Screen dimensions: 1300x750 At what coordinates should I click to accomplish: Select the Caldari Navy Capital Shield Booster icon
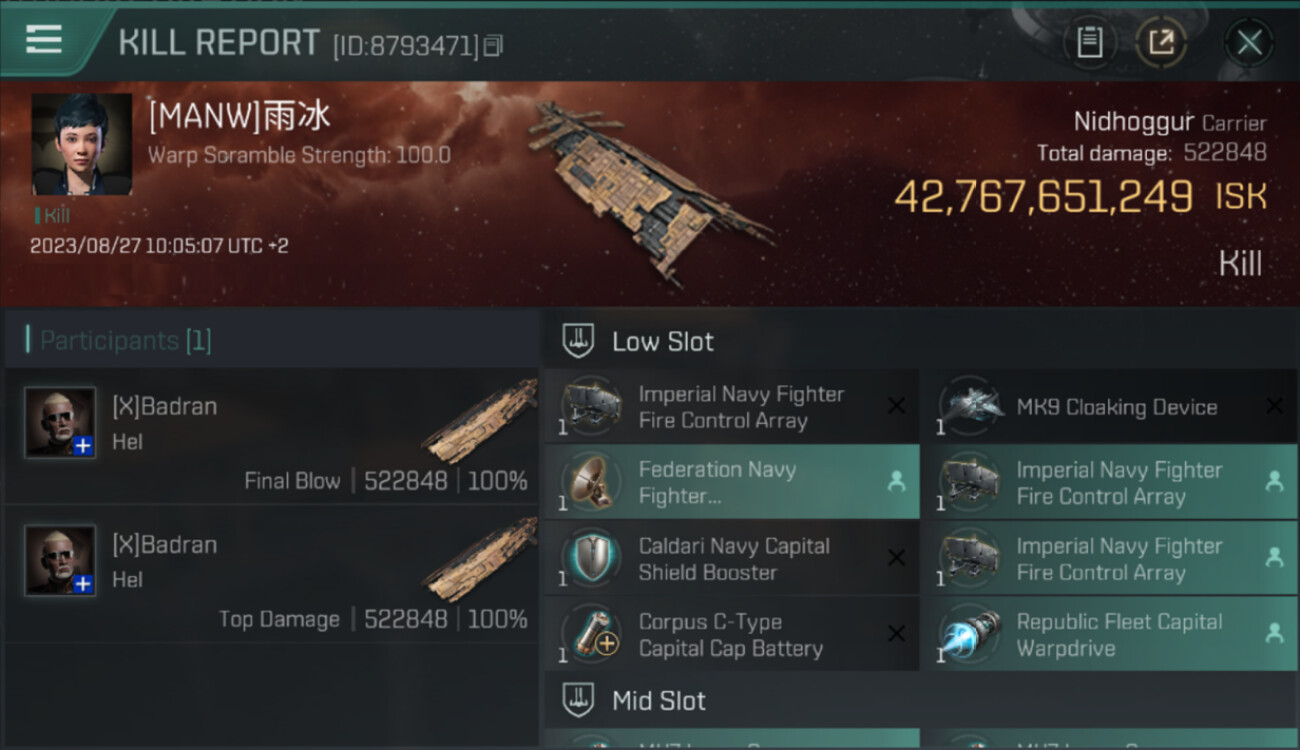[592, 559]
